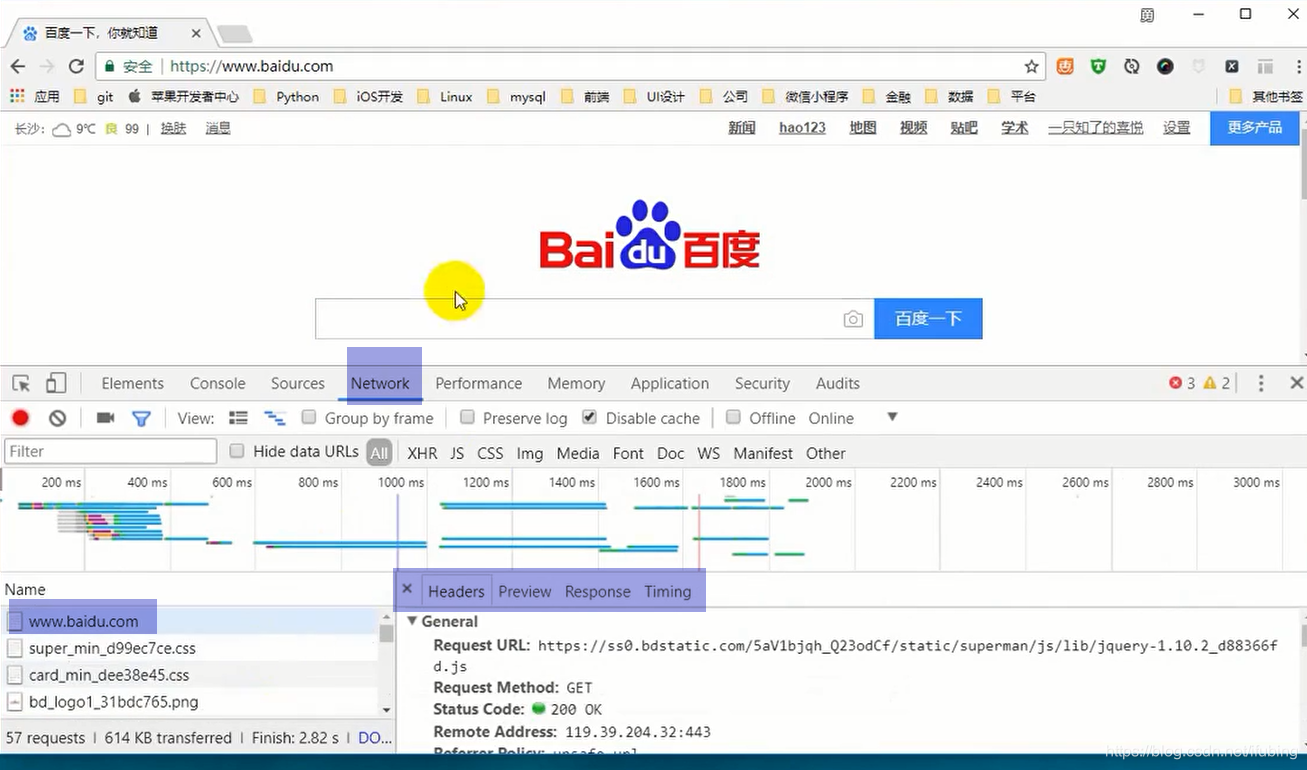Tick the Offline checkbox
The height and width of the screenshot is (770, 1307).
click(733, 417)
